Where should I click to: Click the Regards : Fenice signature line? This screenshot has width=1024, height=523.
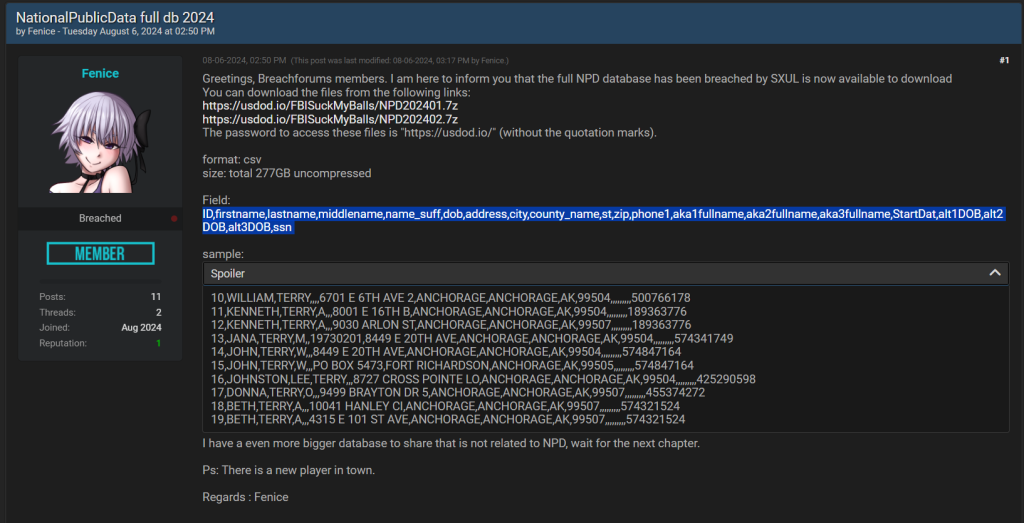245,497
